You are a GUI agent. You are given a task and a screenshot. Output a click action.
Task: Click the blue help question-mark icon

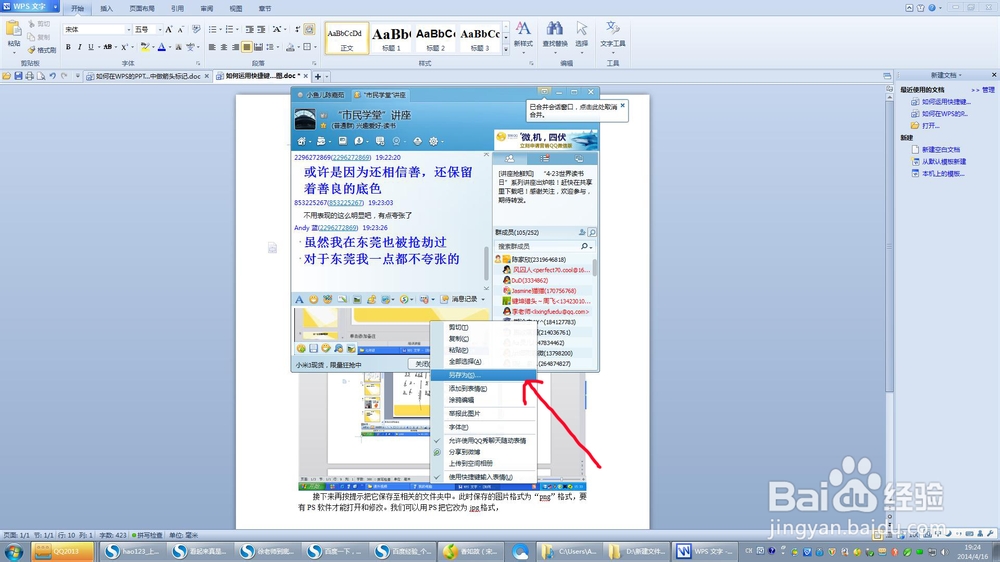click(932, 8)
